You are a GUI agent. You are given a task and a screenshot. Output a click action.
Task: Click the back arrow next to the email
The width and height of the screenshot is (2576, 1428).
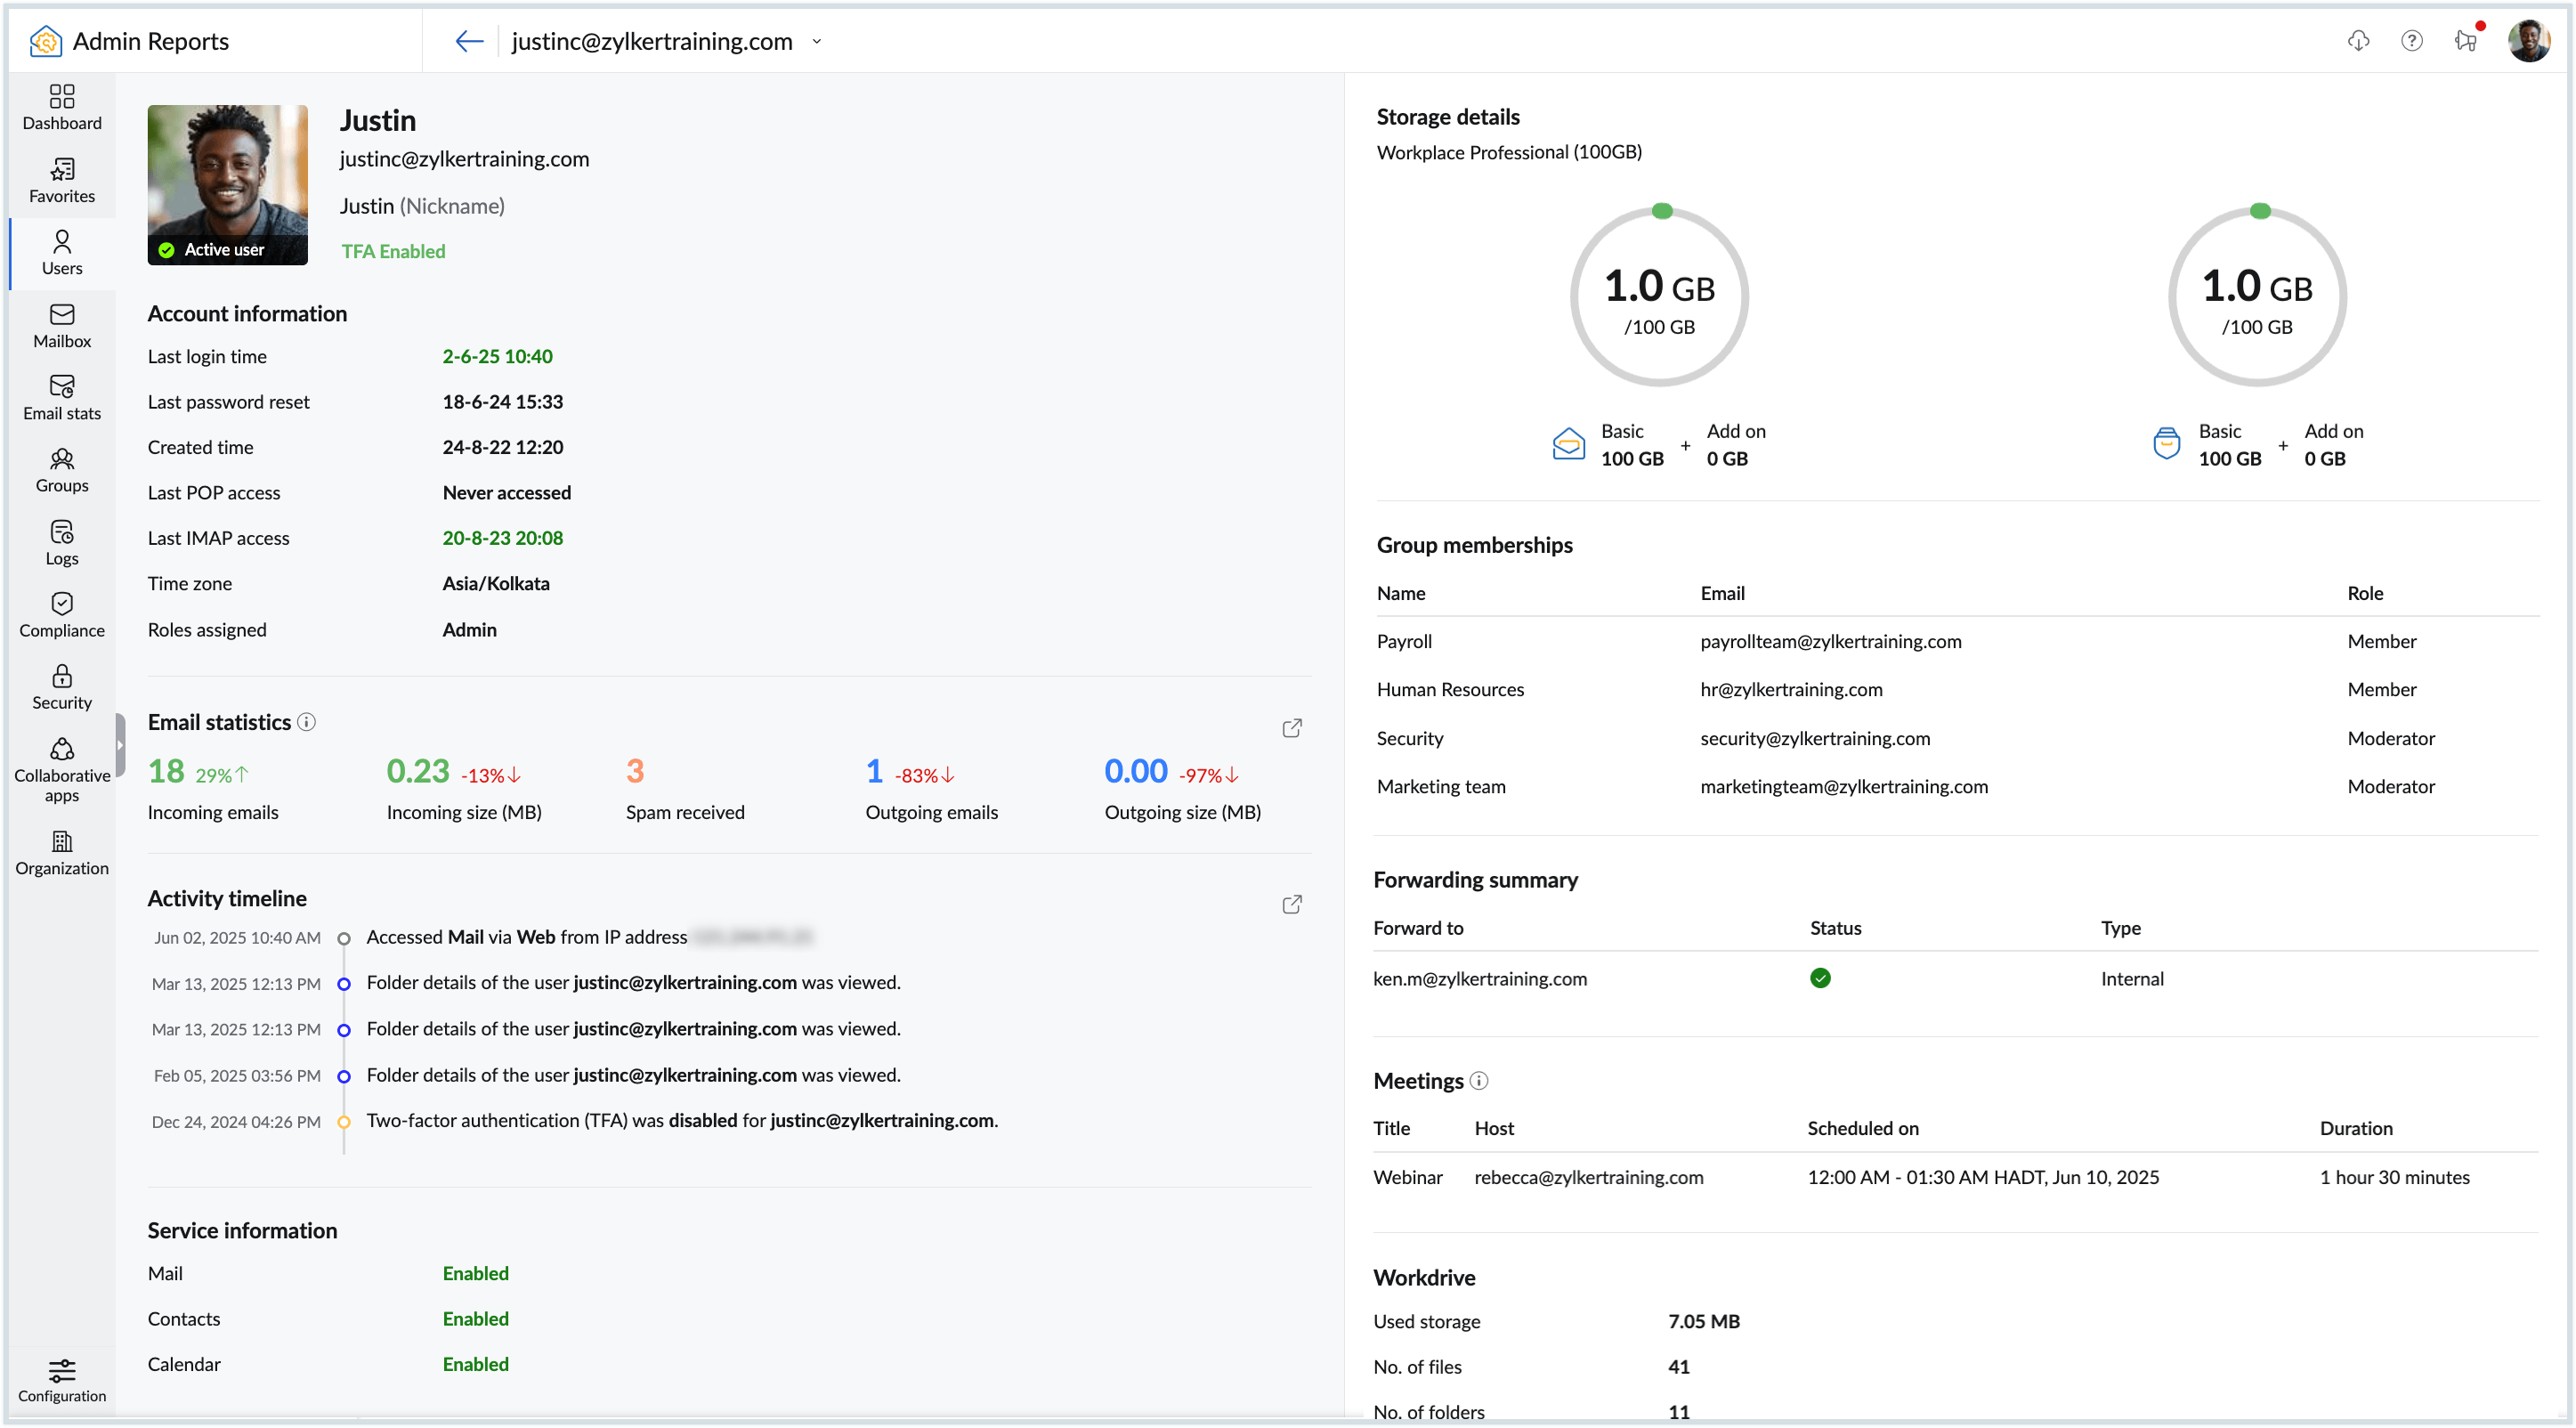pyautogui.click(x=469, y=41)
